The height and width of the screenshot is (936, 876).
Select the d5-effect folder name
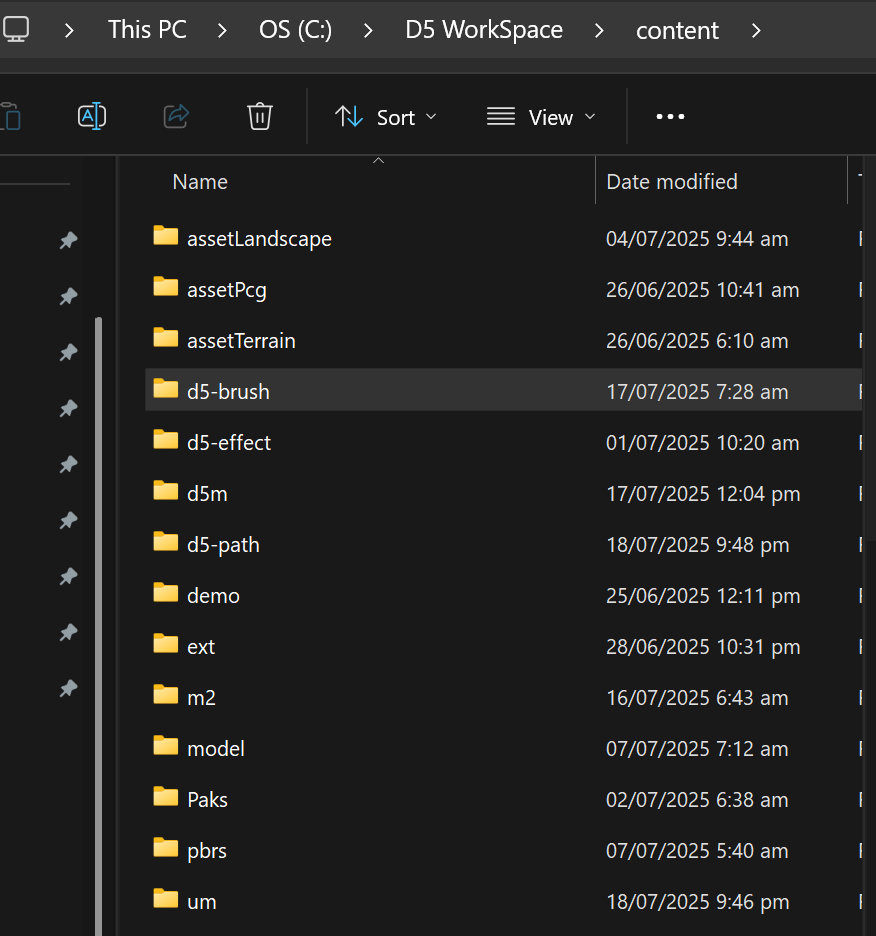pyautogui.click(x=229, y=443)
